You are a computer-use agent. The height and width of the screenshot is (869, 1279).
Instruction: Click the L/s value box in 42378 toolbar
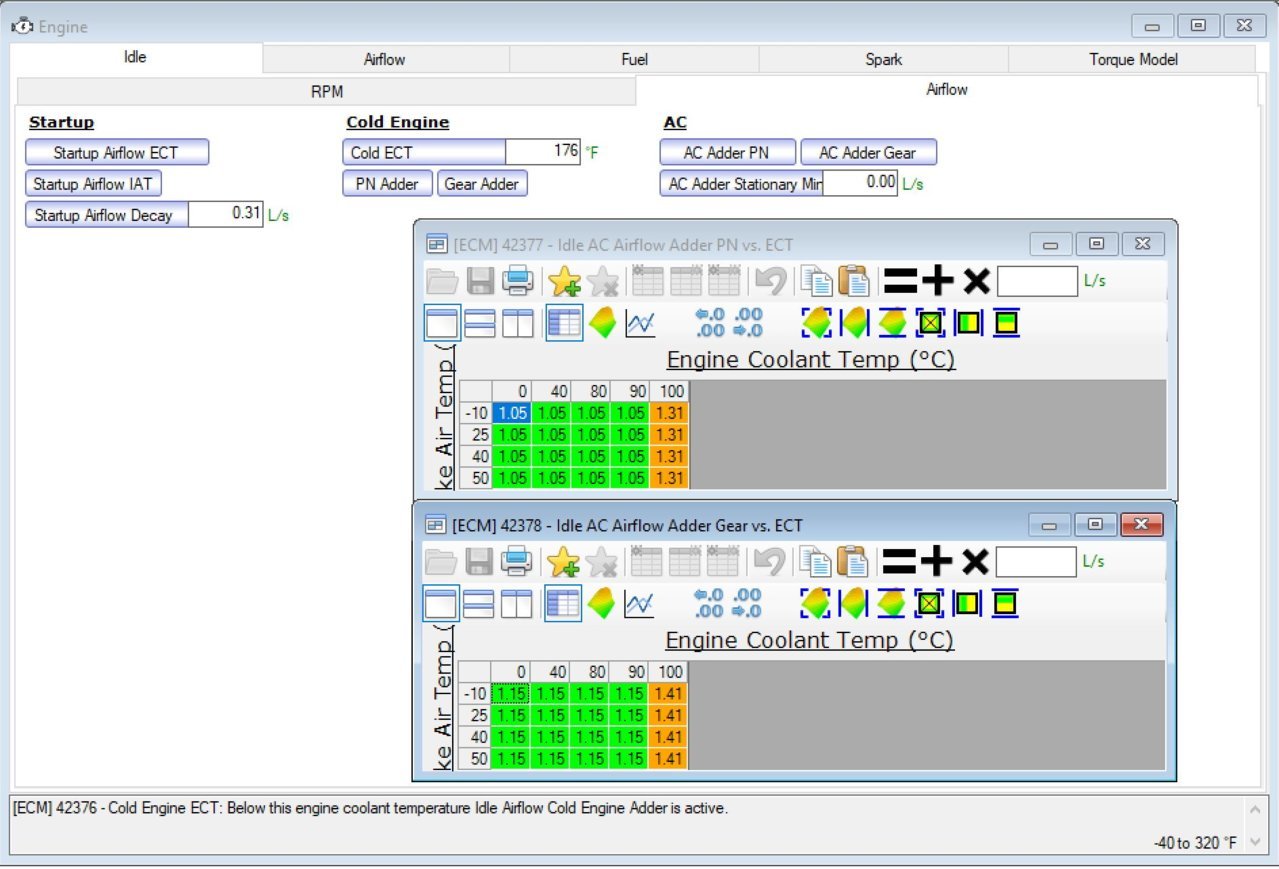point(1036,562)
